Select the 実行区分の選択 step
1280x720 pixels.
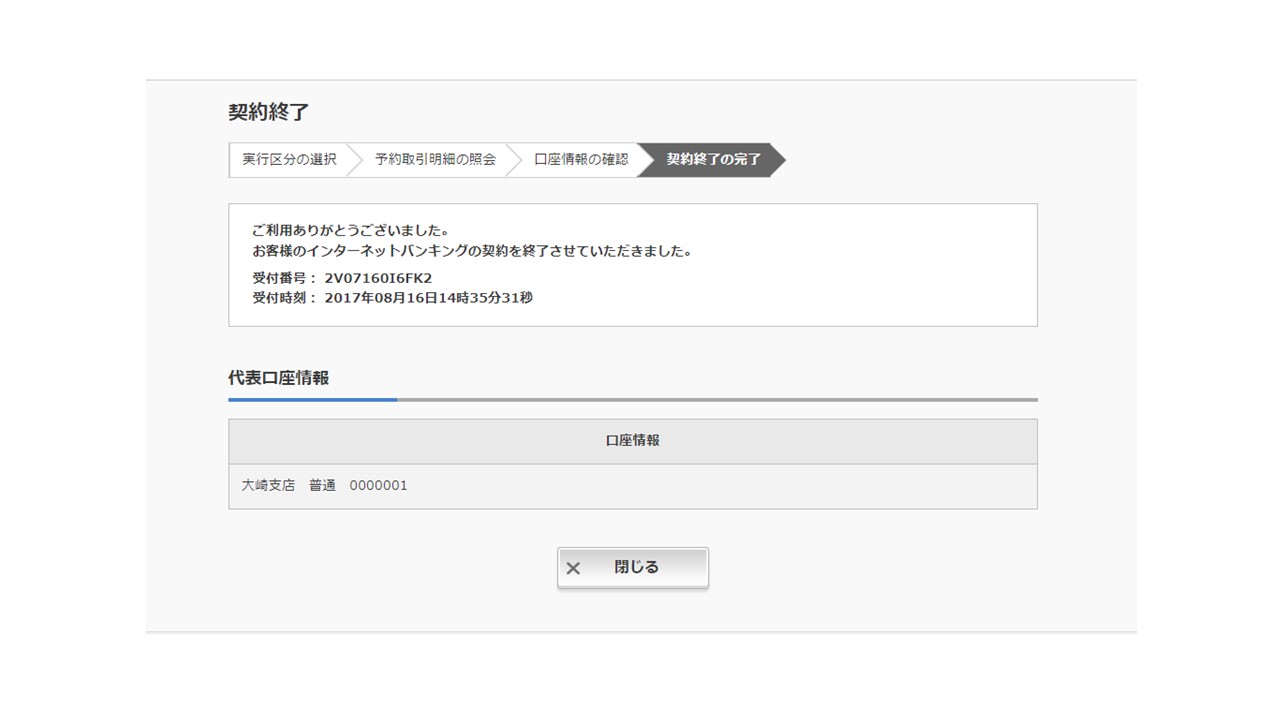pyautogui.click(x=289, y=159)
